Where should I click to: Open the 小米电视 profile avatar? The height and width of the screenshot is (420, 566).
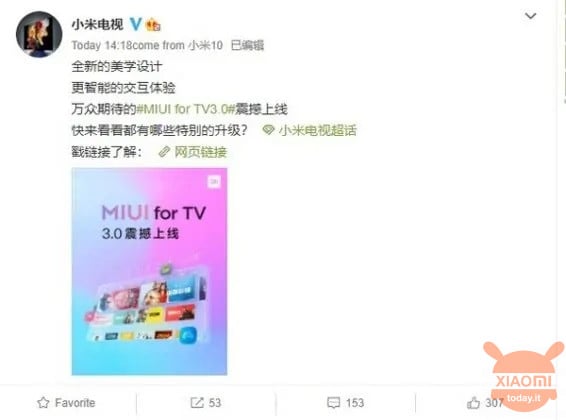coord(39,34)
